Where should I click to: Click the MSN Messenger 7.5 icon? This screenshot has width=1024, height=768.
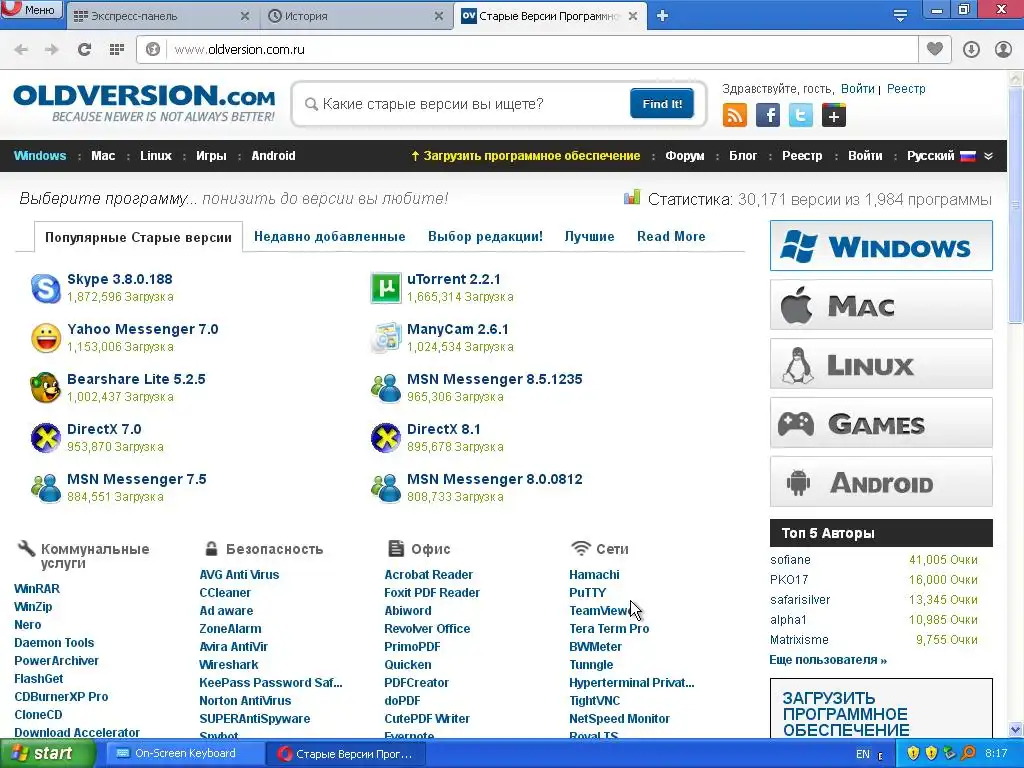pos(46,488)
